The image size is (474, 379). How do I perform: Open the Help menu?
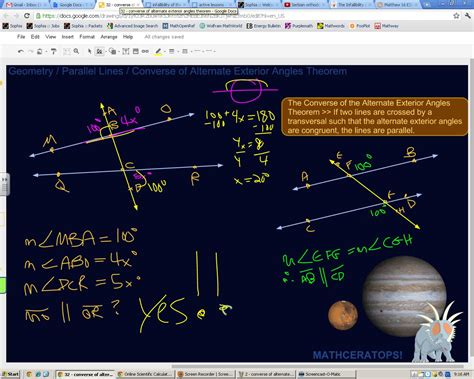click(x=128, y=37)
